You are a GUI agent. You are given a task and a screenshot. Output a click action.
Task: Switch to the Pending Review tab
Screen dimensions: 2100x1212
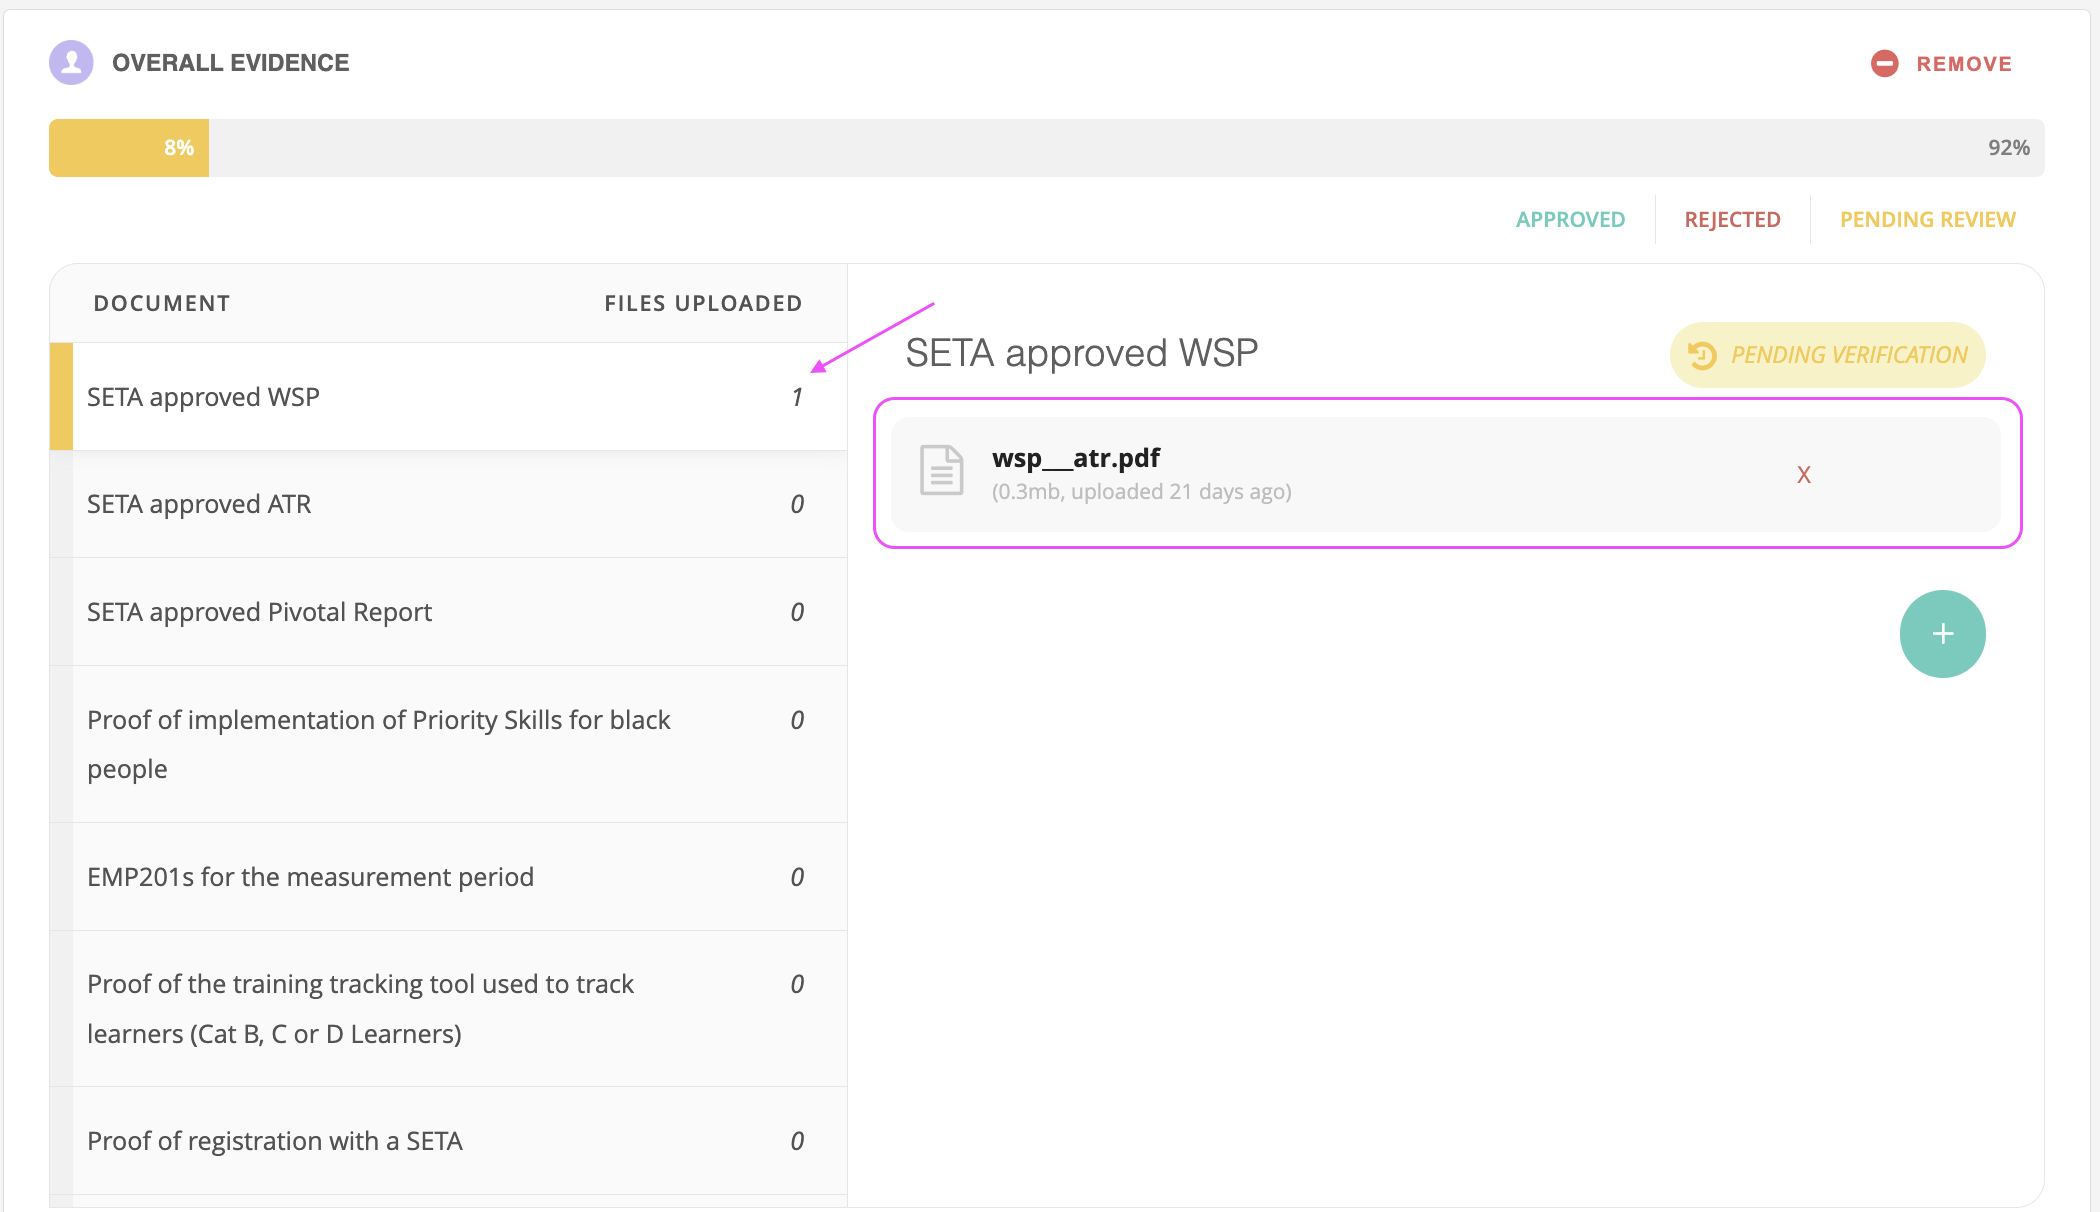(1927, 219)
